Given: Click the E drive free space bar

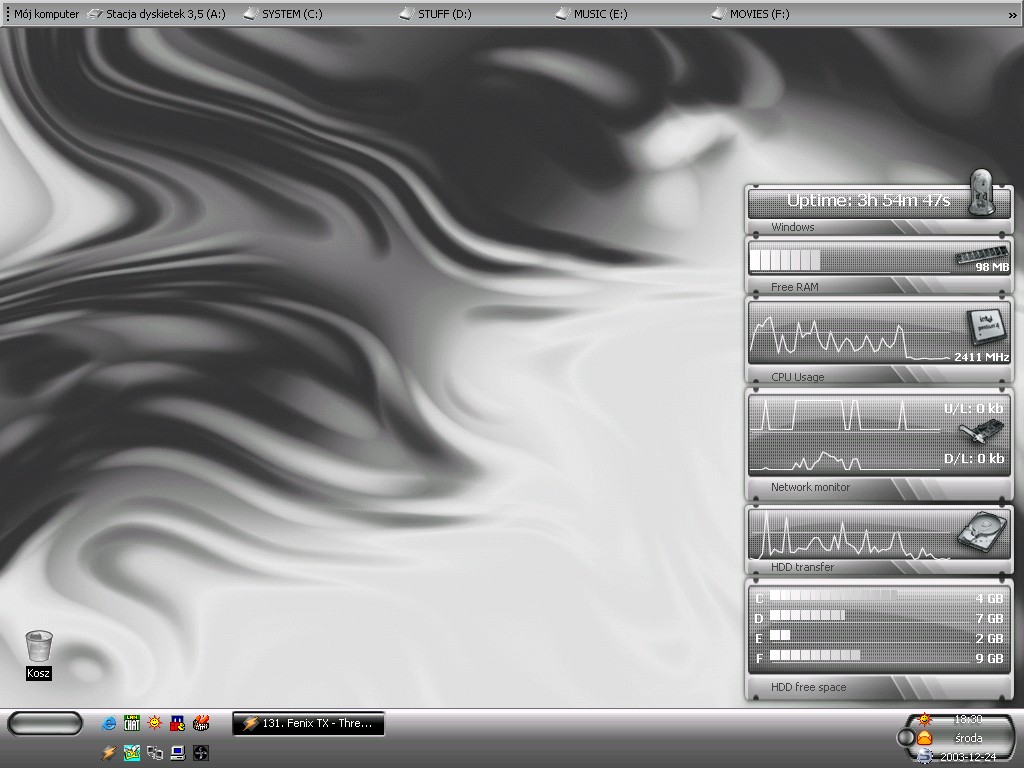Looking at the screenshot, I should click(780, 635).
